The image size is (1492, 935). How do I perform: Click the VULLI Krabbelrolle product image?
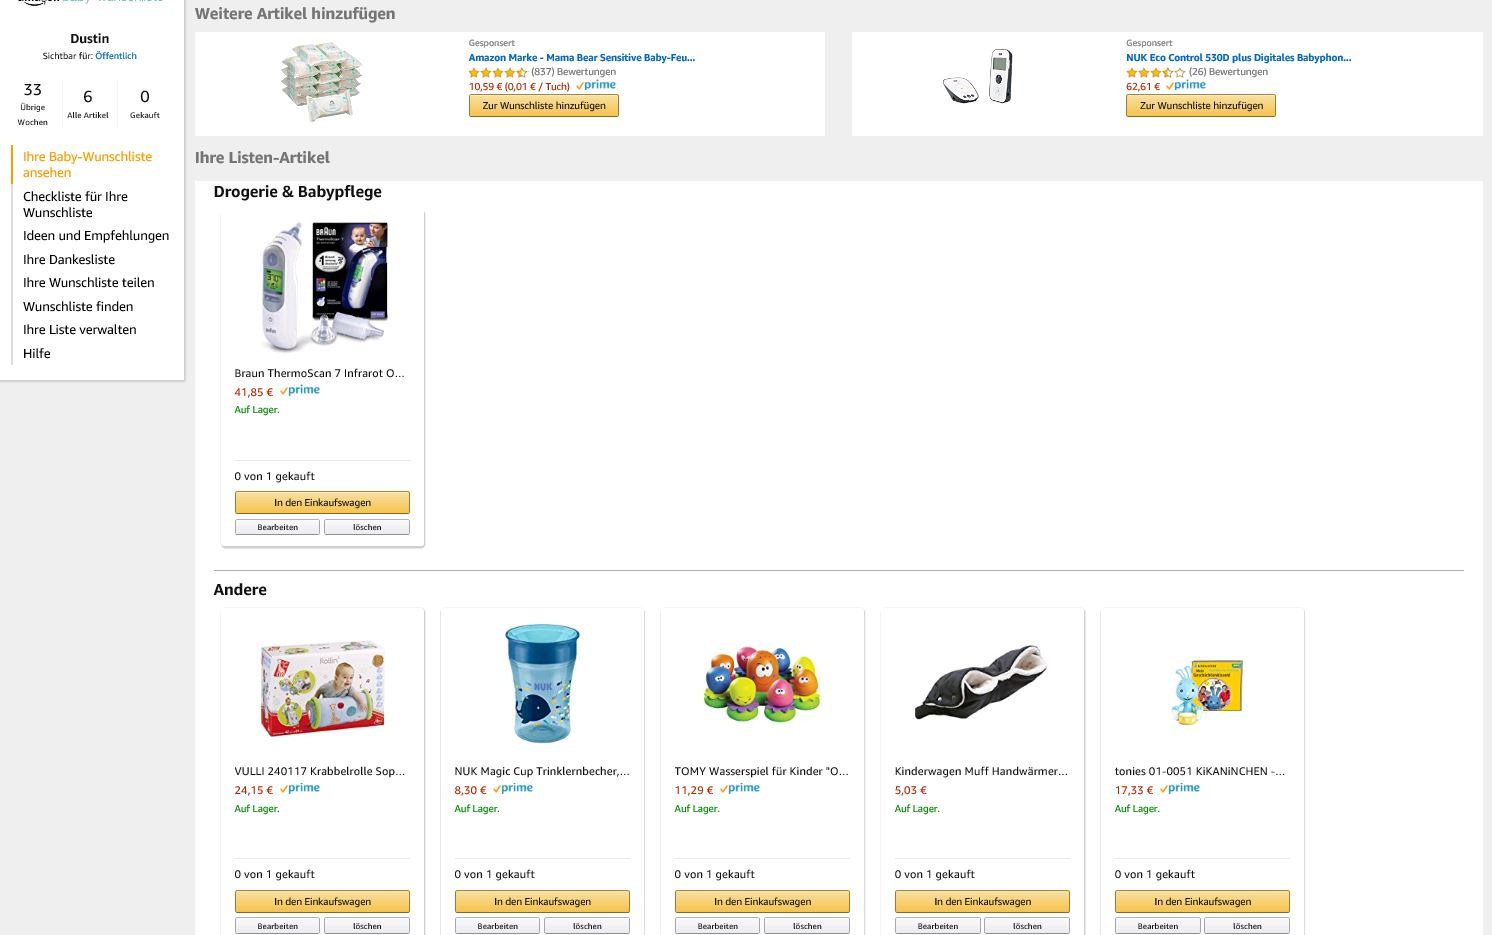click(322, 689)
